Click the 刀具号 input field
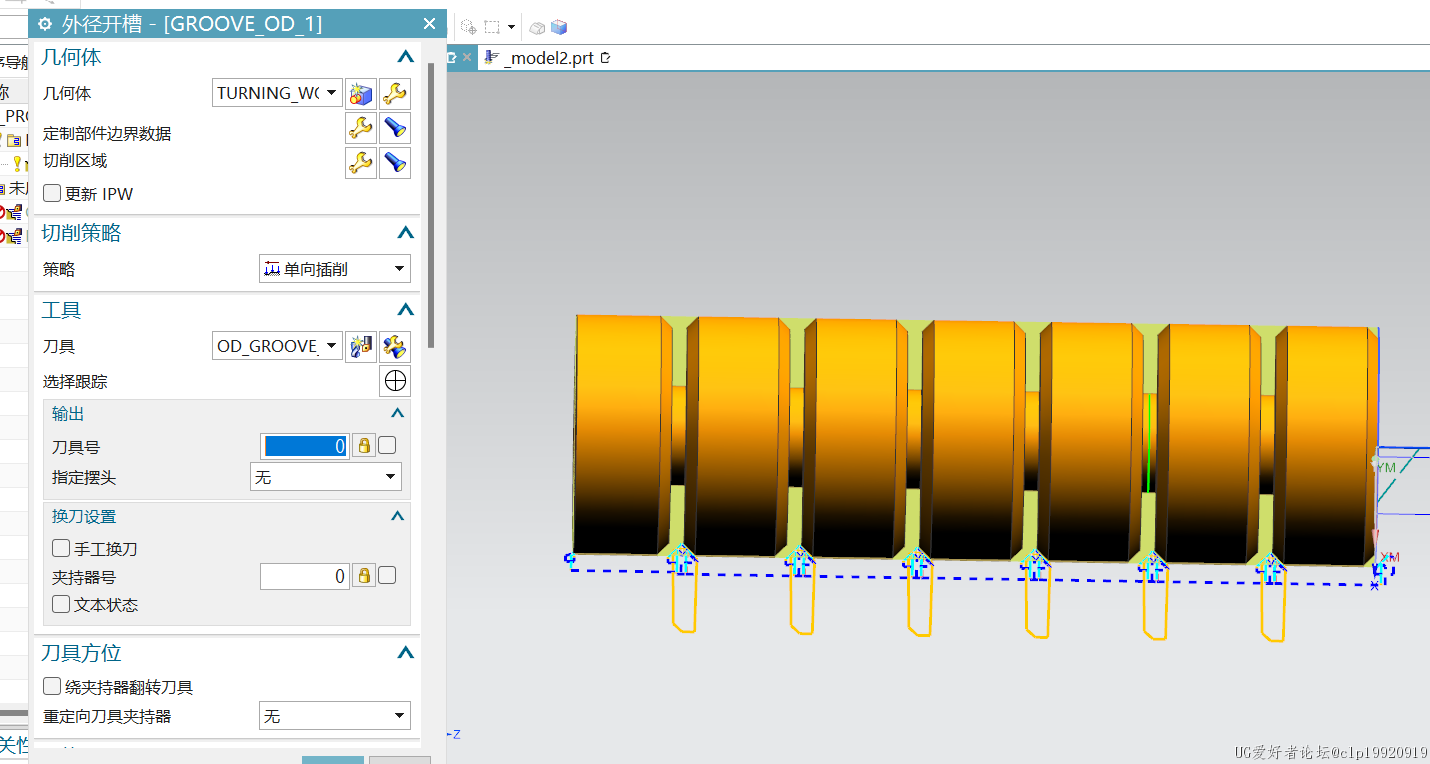 pyautogui.click(x=305, y=446)
